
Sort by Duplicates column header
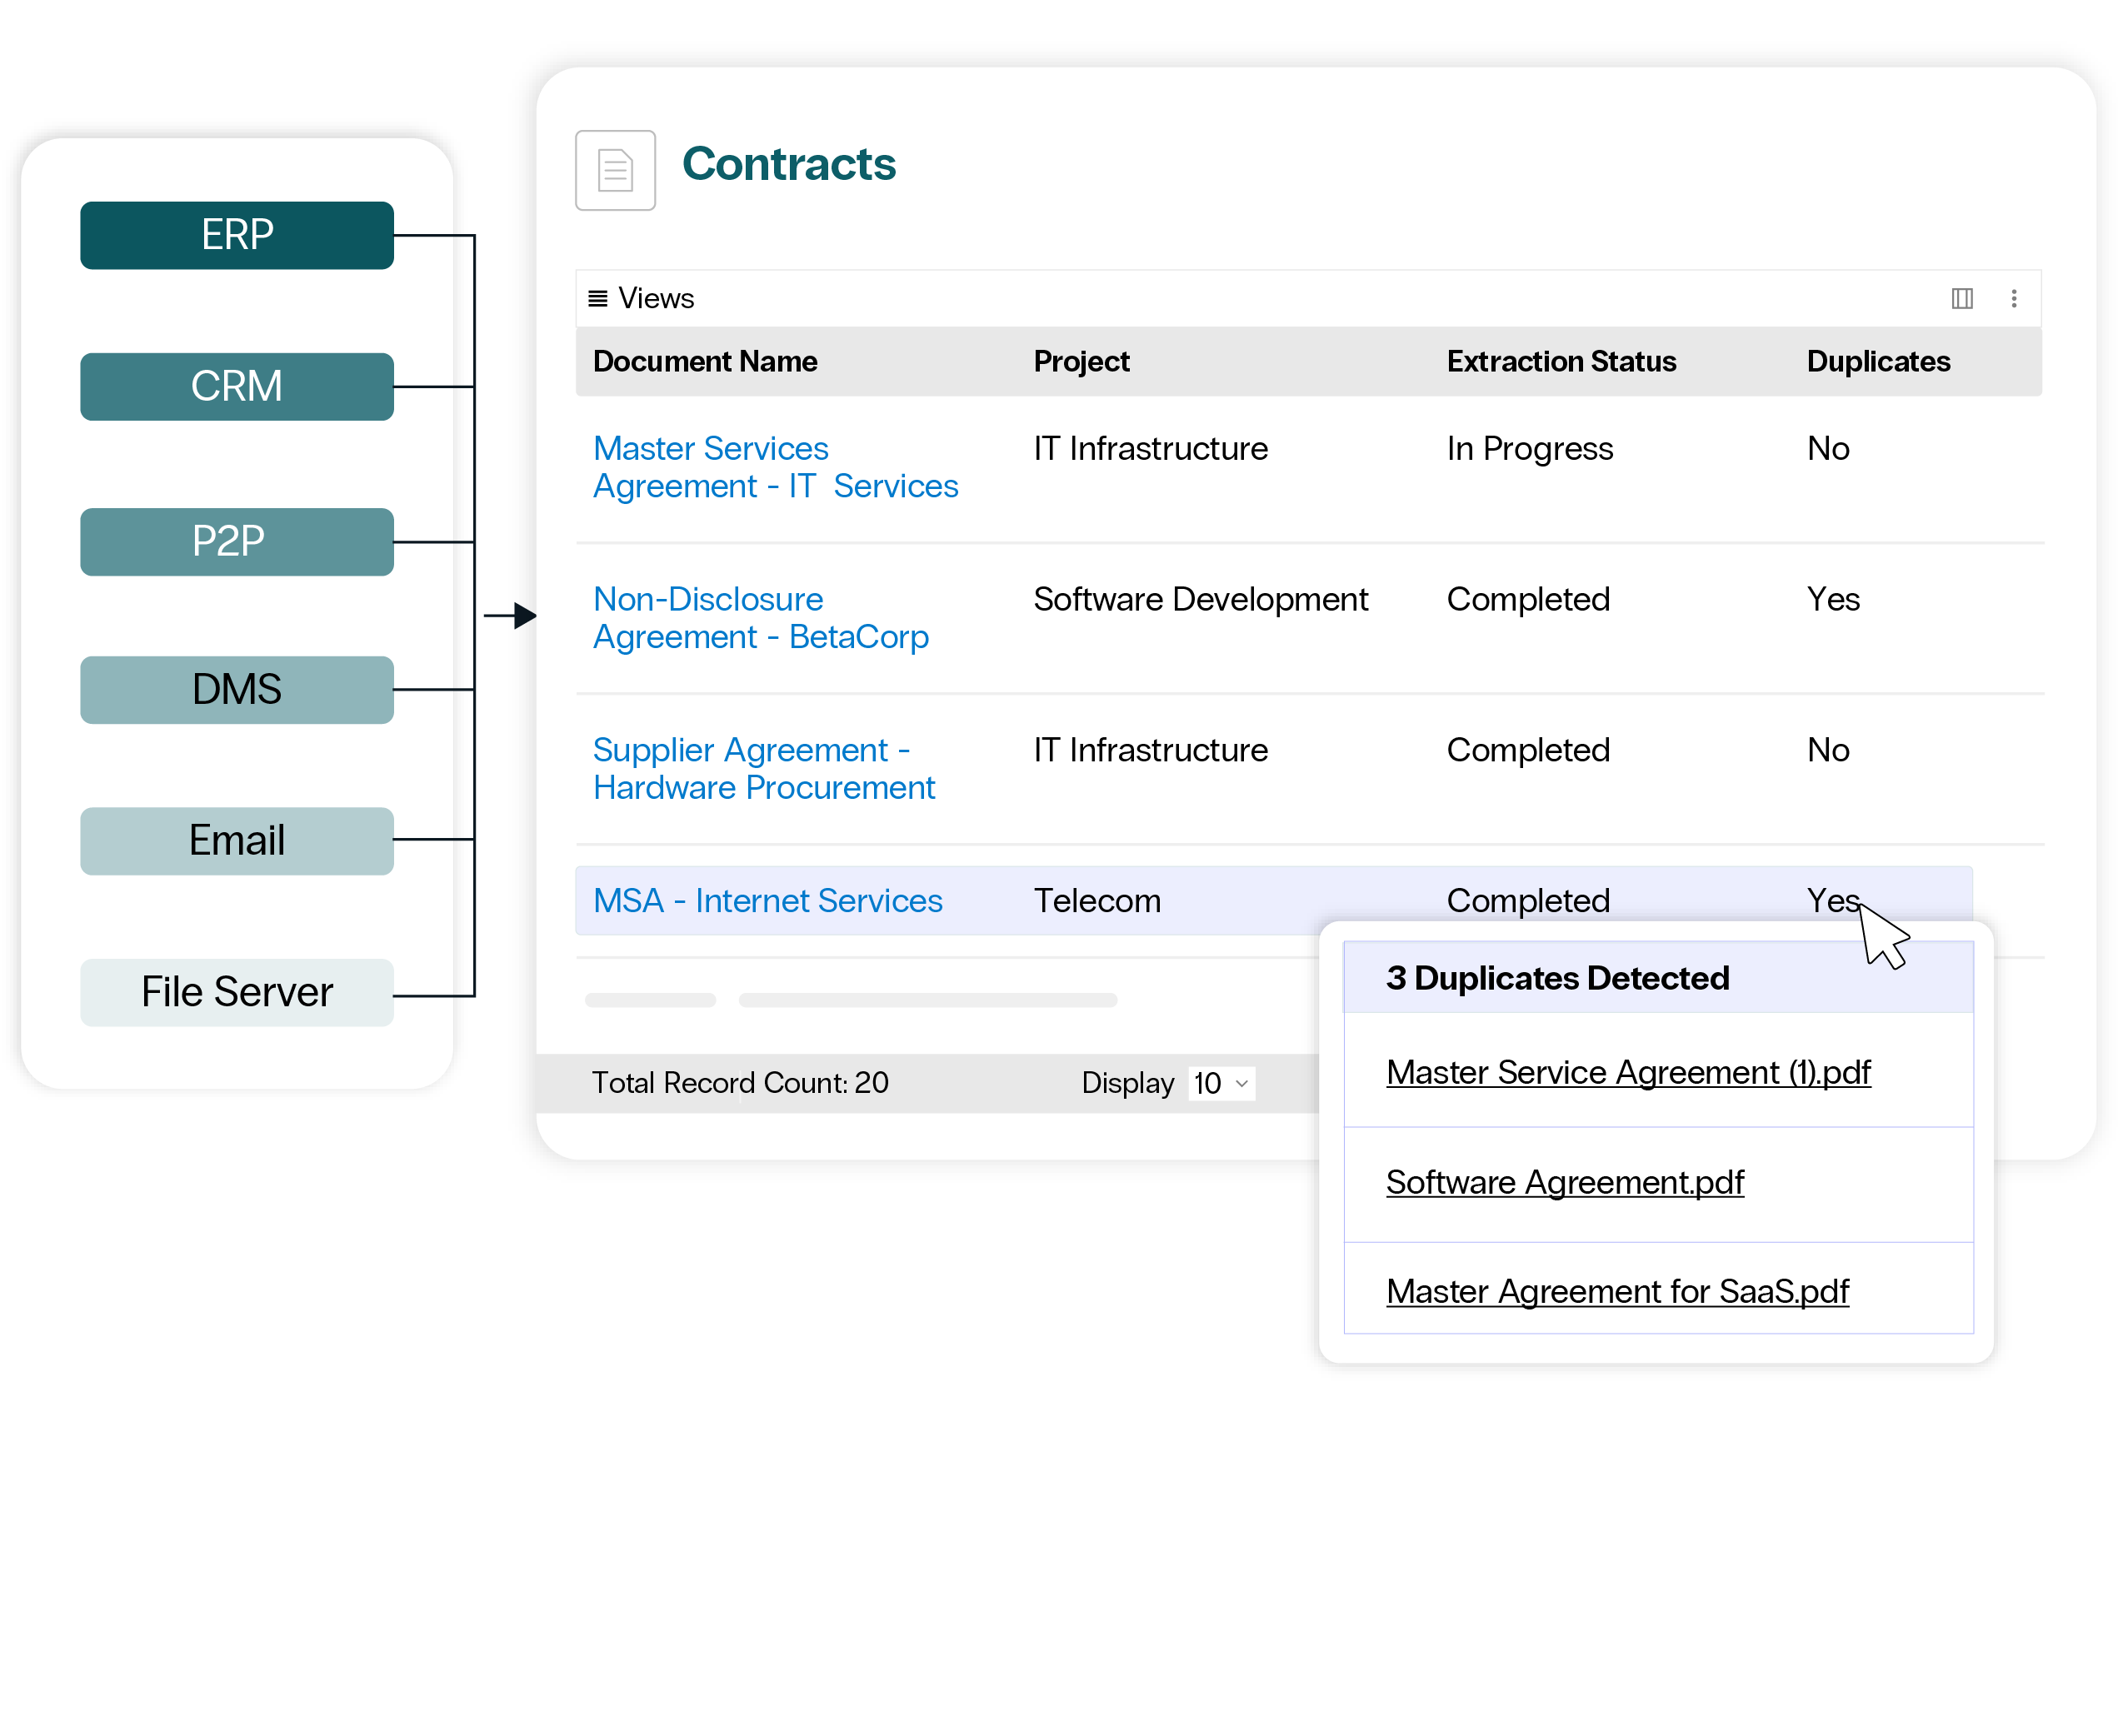(x=1878, y=361)
